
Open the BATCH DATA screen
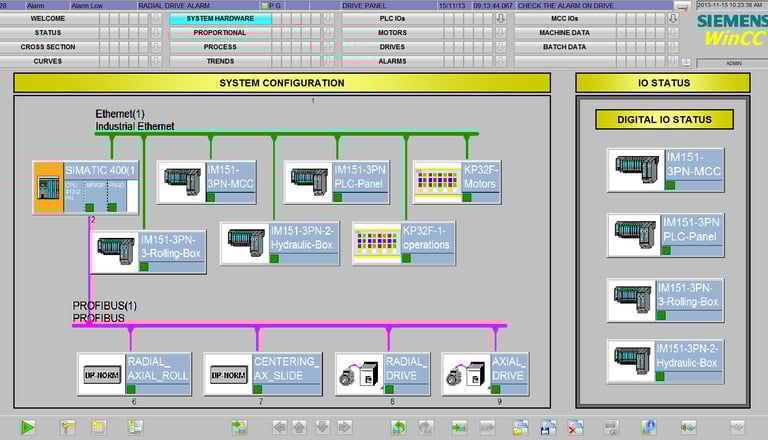coord(565,47)
